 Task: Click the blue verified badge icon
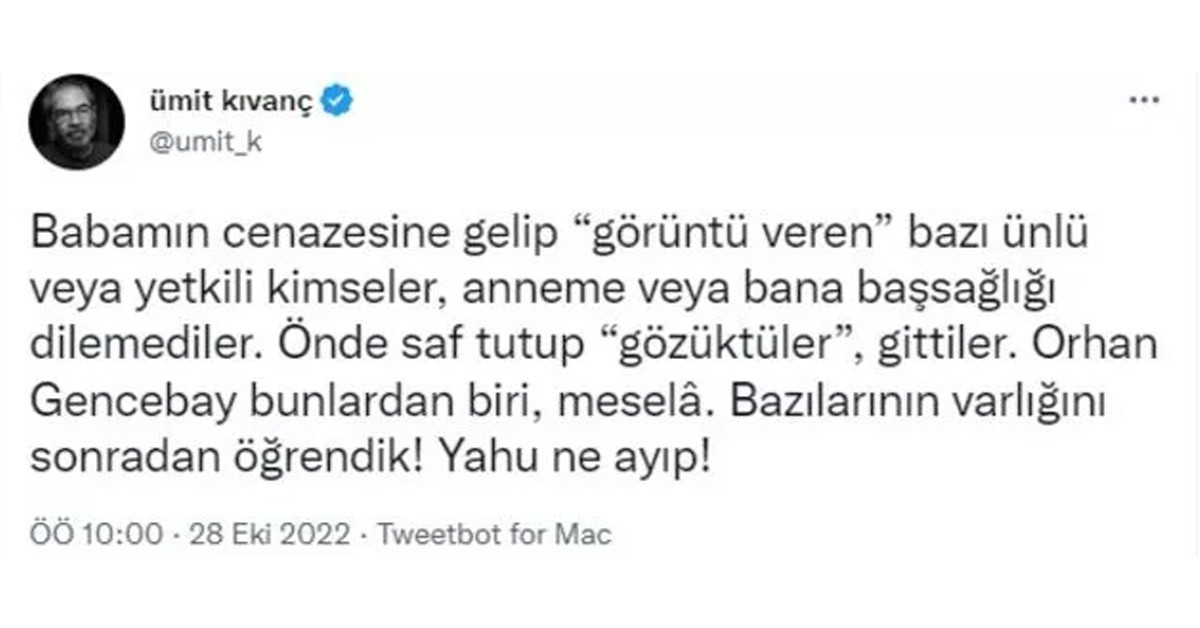337,101
